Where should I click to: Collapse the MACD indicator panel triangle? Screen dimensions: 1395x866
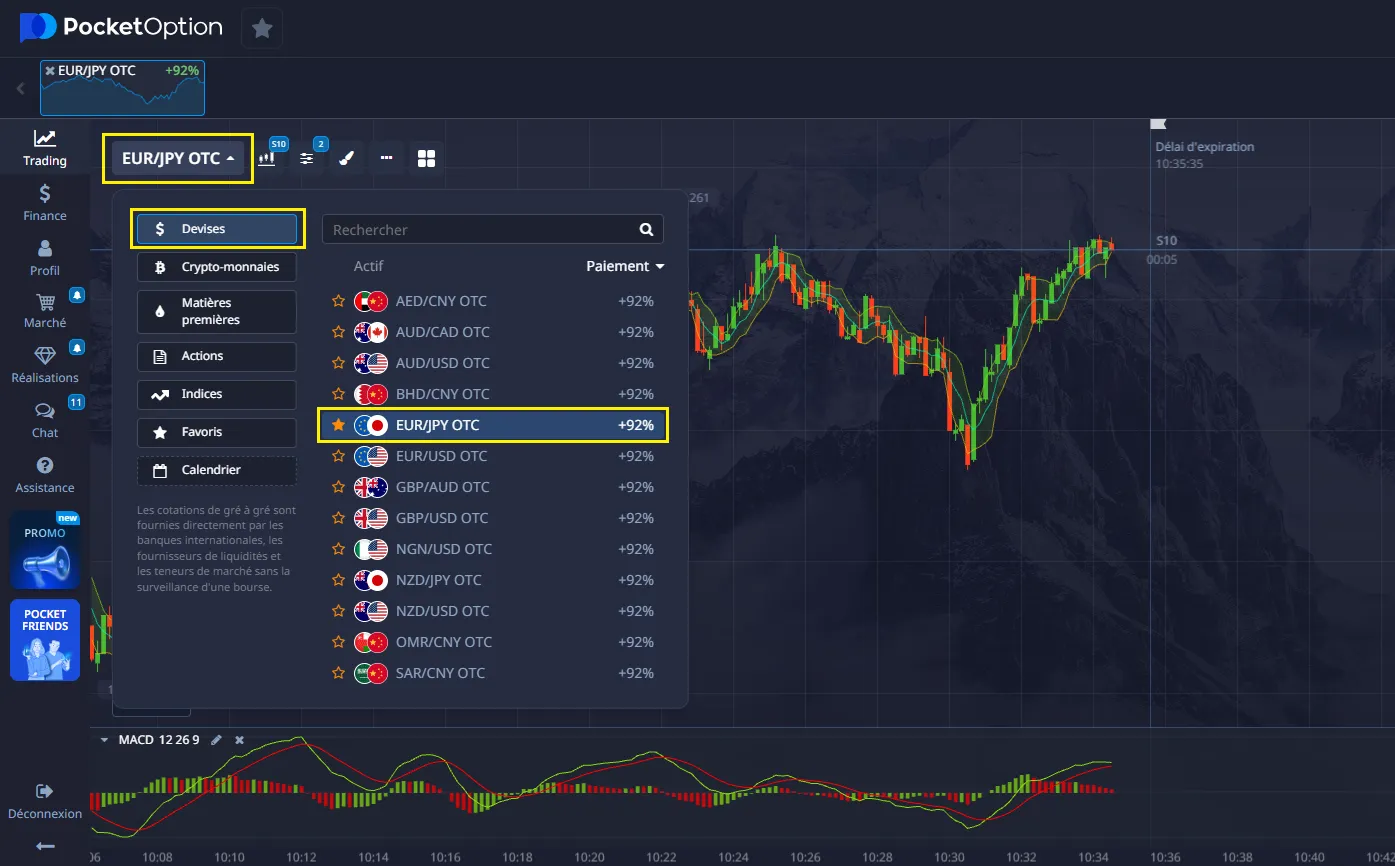tap(104, 740)
